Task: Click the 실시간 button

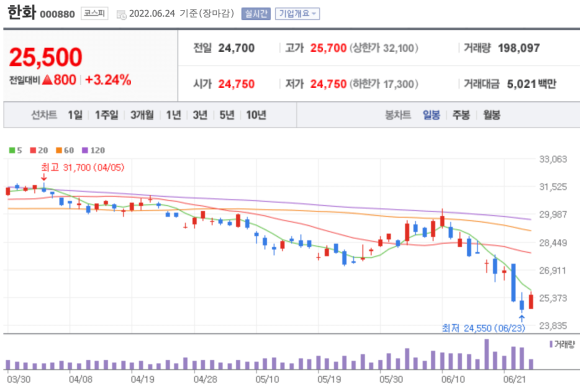Action: 256,14
